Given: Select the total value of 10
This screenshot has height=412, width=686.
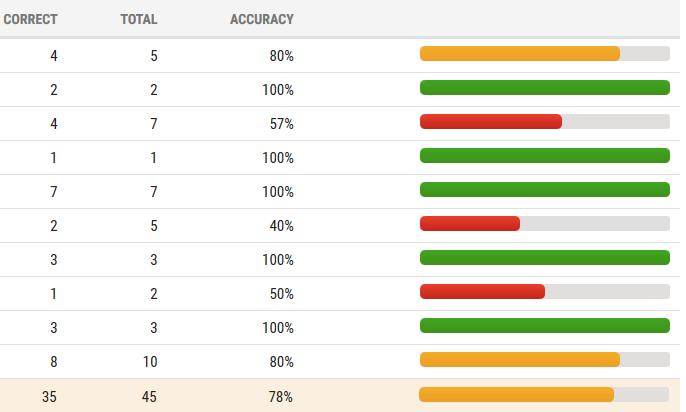Looking at the screenshot, I should pos(150,362).
